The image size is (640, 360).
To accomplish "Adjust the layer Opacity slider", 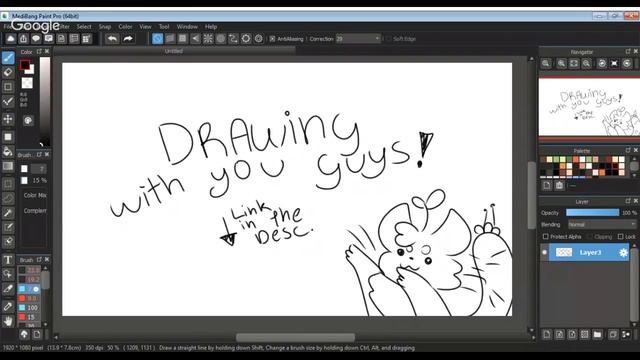I will (592, 213).
